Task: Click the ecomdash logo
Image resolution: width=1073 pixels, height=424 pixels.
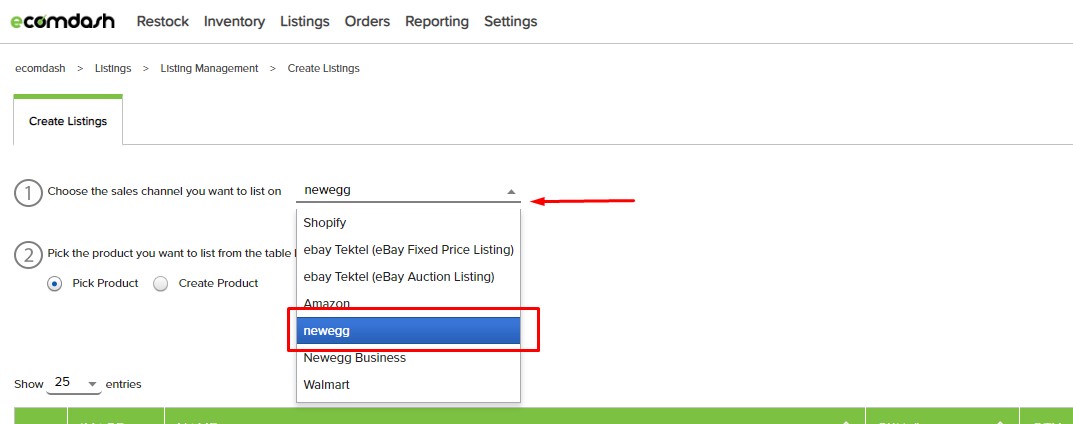Action: tap(62, 21)
